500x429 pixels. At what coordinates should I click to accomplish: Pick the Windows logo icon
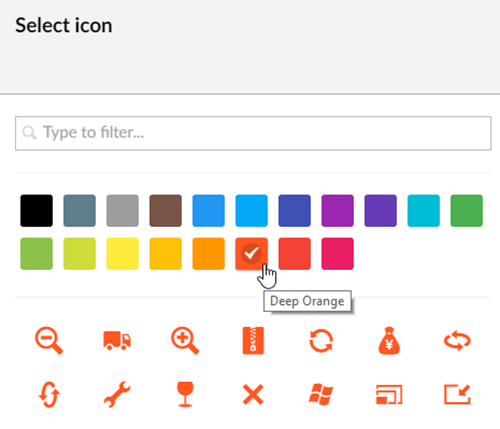tap(321, 394)
